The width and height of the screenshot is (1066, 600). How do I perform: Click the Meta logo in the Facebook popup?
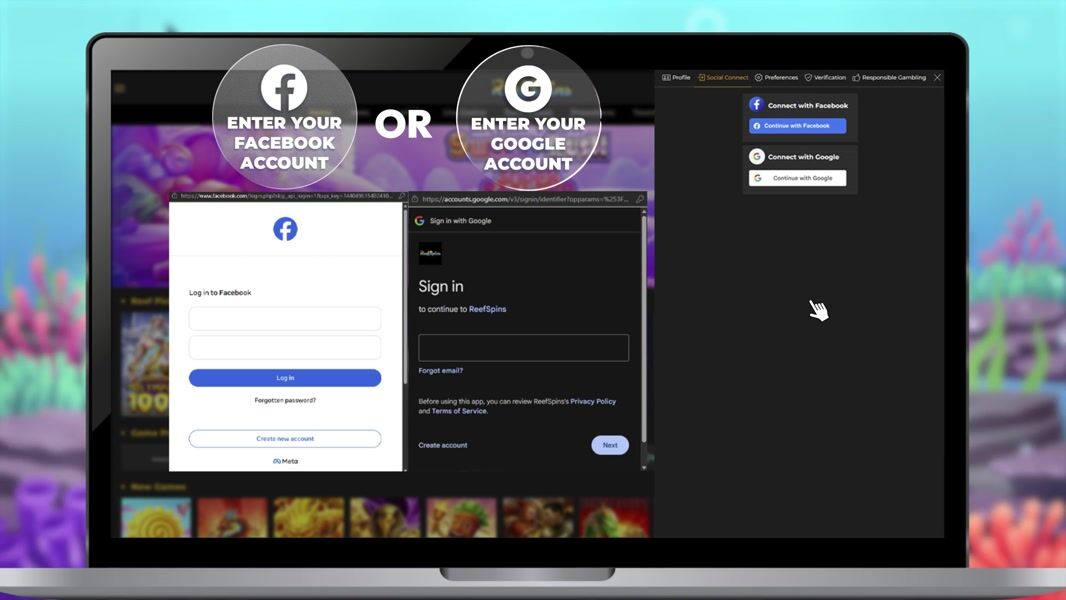pos(286,461)
